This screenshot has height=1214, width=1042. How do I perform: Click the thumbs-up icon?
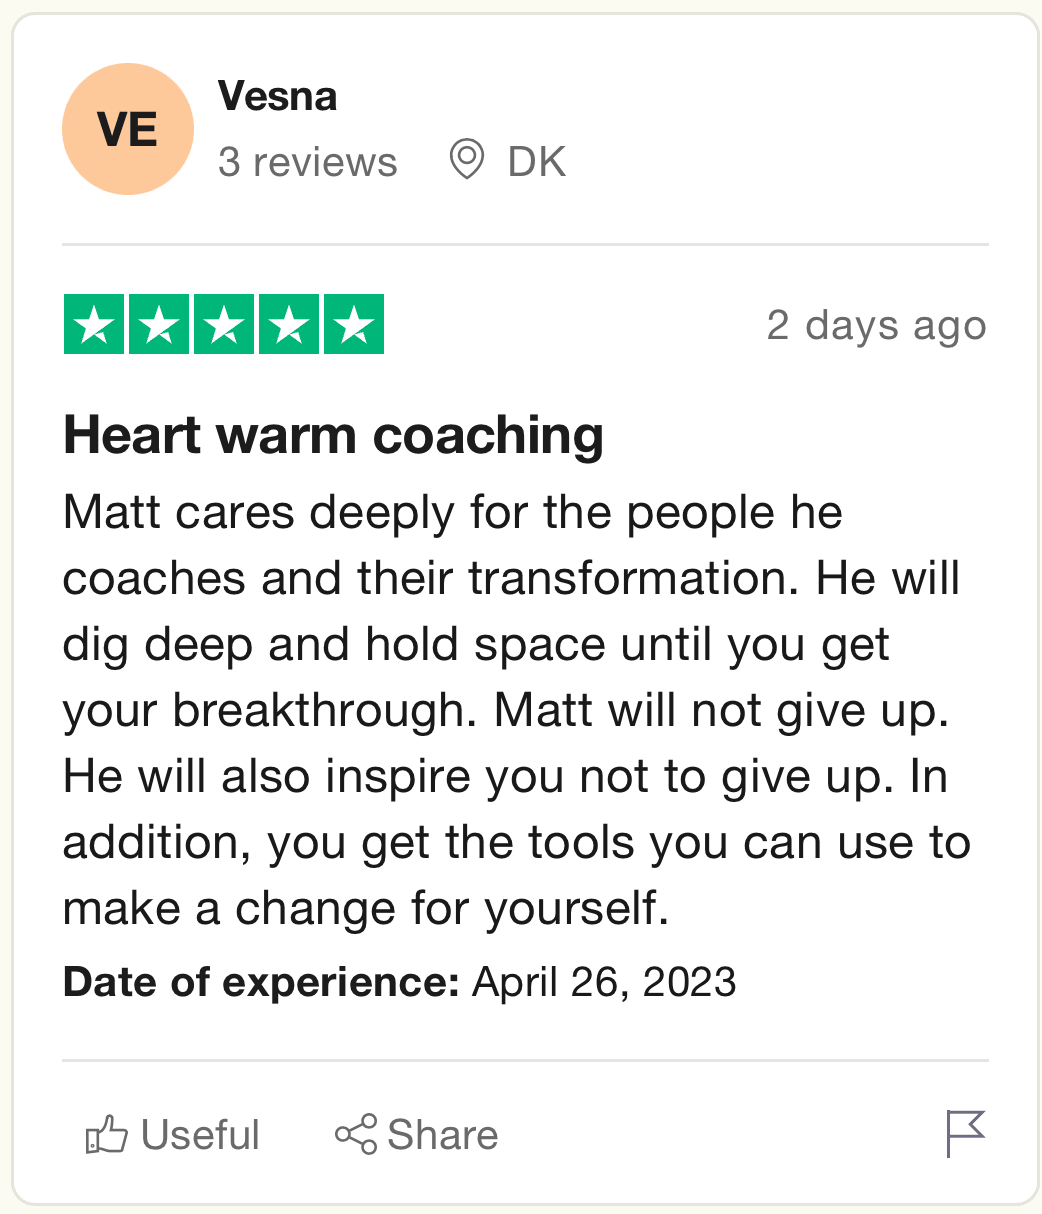[x=107, y=1135]
